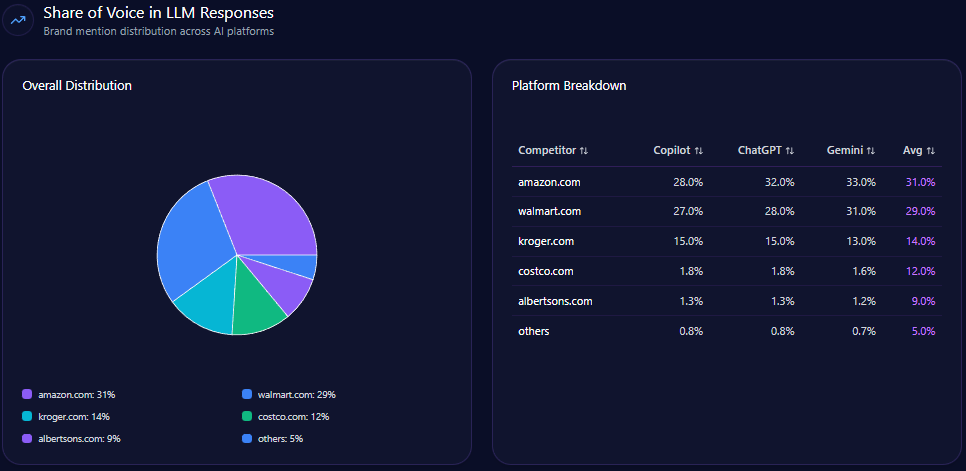The width and height of the screenshot is (966, 471).
Task: Click the Gemini column sort arrows
Action: [871, 151]
